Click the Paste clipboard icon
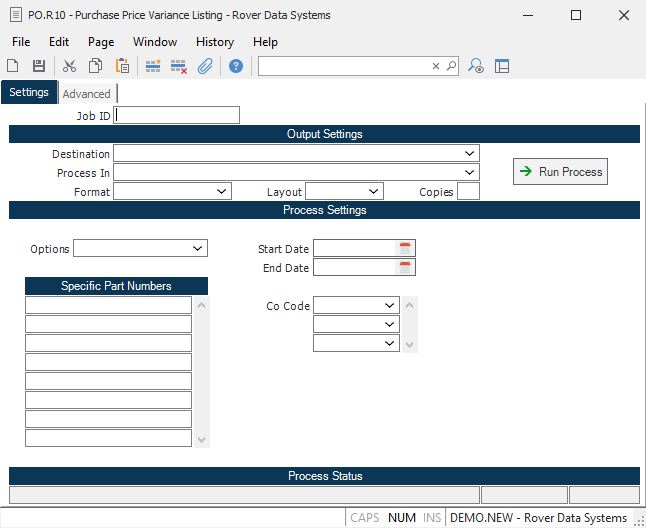646x528 pixels. click(x=122, y=66)
